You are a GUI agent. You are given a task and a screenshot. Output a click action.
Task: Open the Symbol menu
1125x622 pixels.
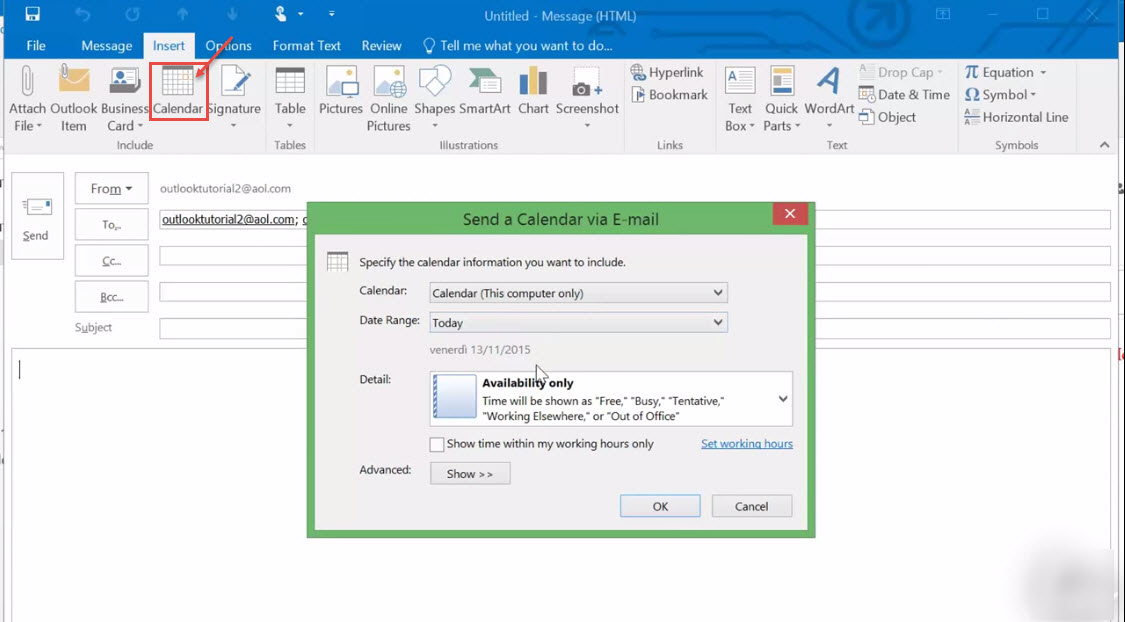(1000, 95)
